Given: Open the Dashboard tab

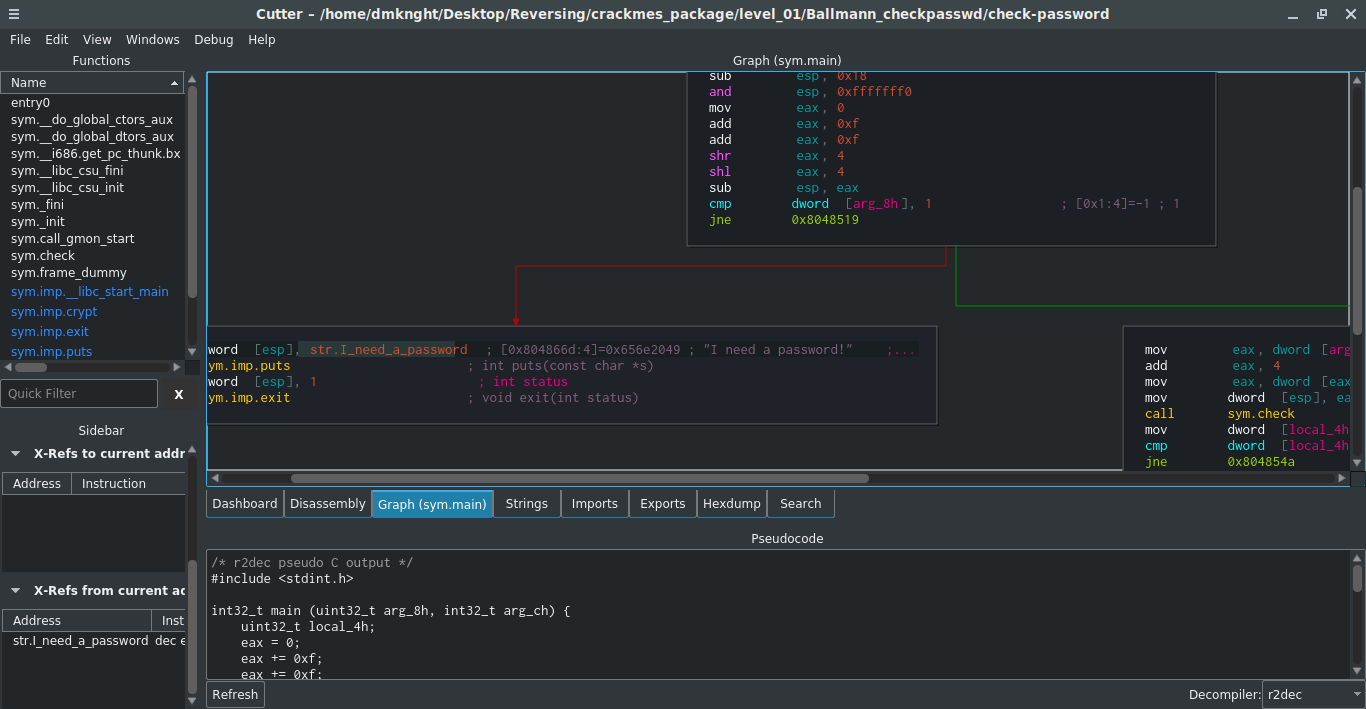Looking at the screenshot, I should pos(244,503).
